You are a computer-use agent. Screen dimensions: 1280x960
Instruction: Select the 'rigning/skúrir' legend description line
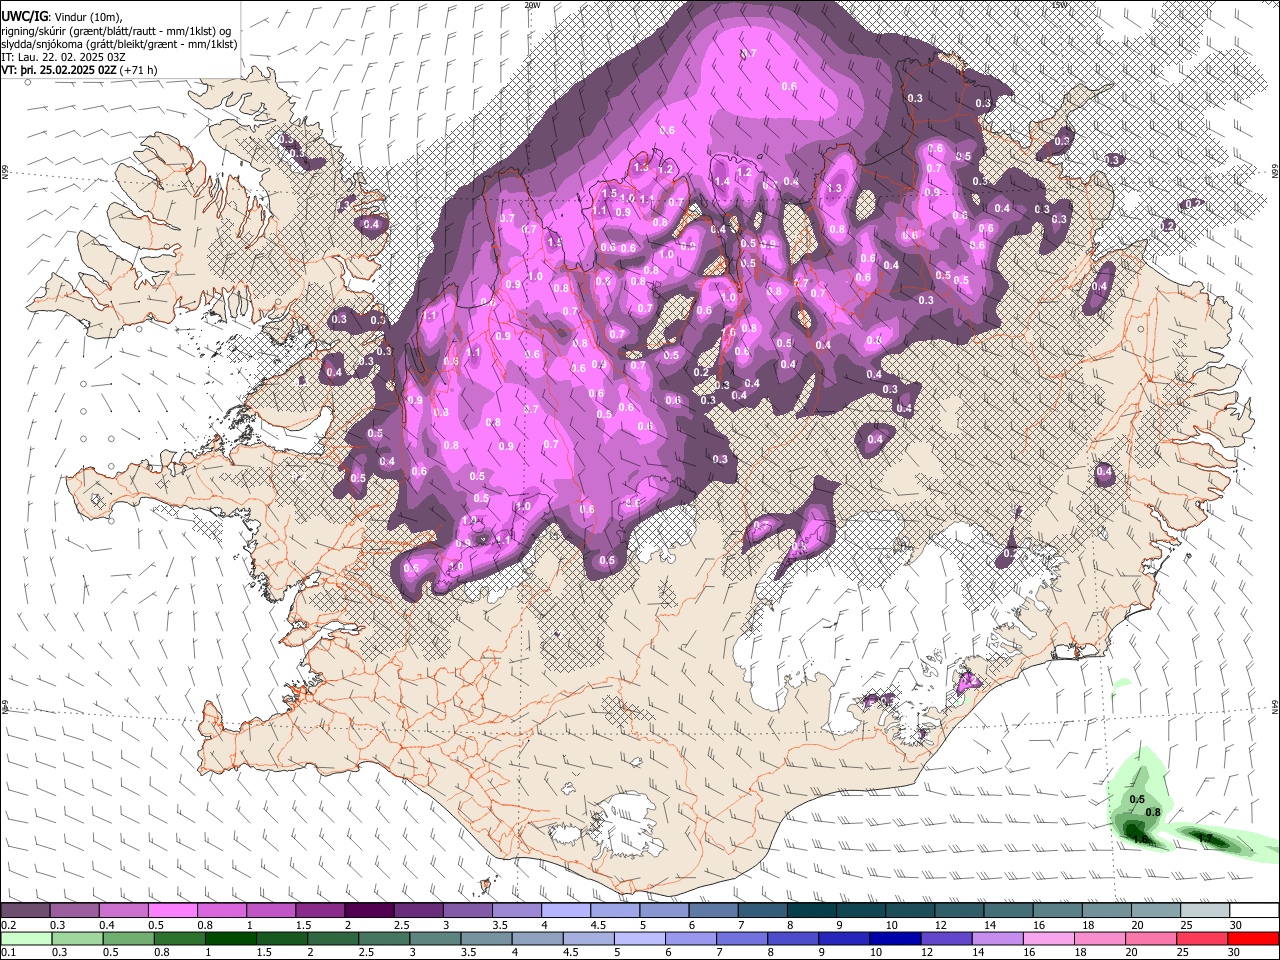pyautogui.click(x=118, y=31)
